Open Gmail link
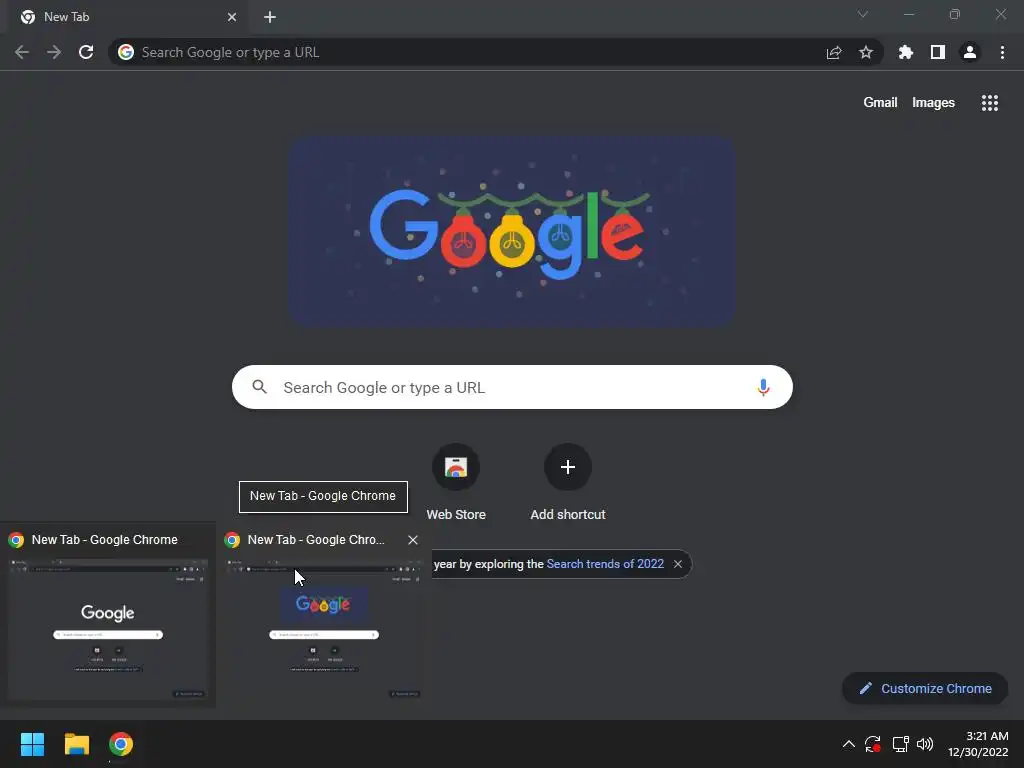Screen dimensions: 1024x768 click(x=880, y=103)
